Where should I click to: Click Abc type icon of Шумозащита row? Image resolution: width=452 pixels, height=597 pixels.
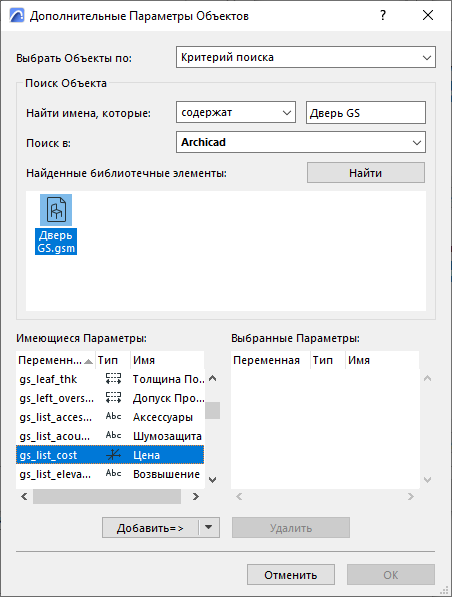tap(113, 436)
